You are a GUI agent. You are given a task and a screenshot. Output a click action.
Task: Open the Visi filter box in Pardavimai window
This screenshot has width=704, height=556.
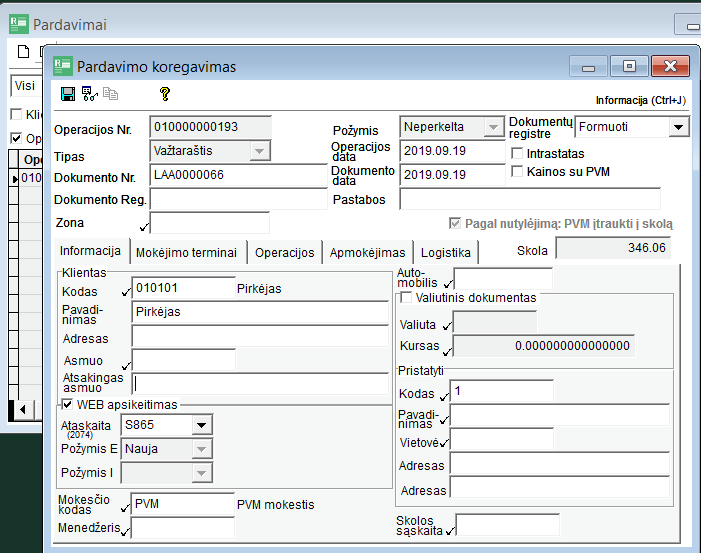[26, 86]
